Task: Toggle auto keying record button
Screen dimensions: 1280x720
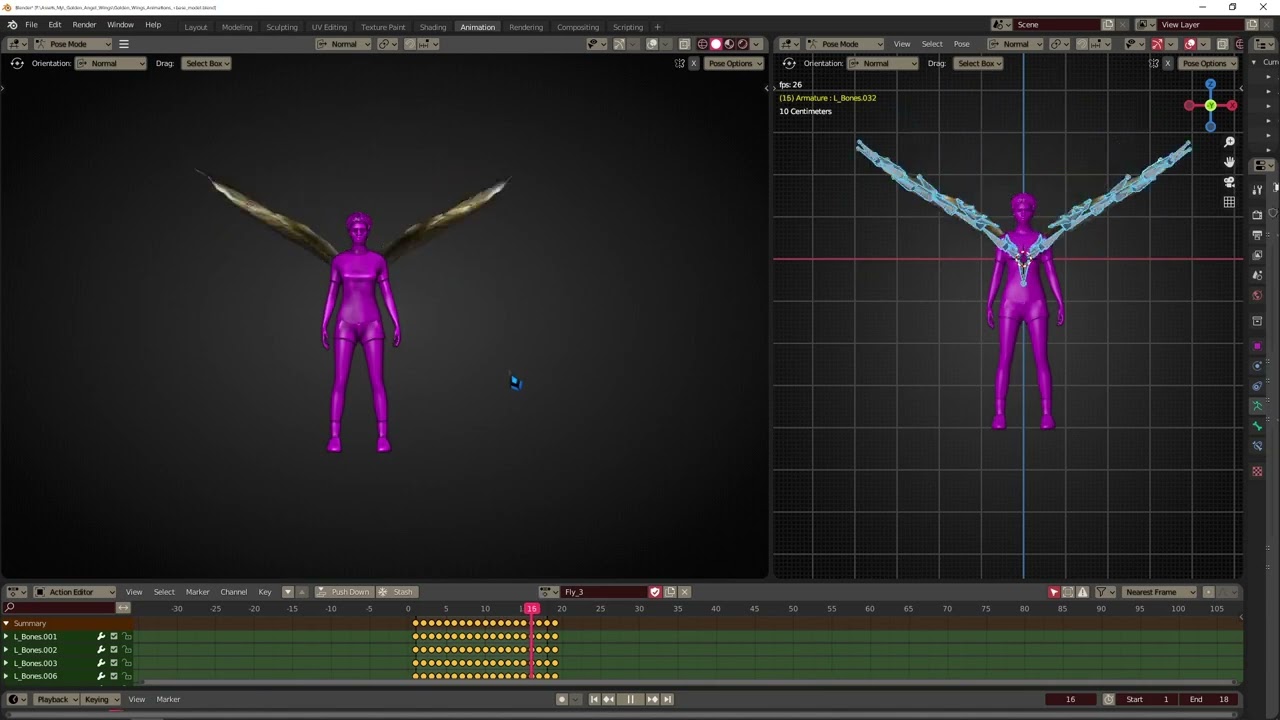Action: point(562,699)
